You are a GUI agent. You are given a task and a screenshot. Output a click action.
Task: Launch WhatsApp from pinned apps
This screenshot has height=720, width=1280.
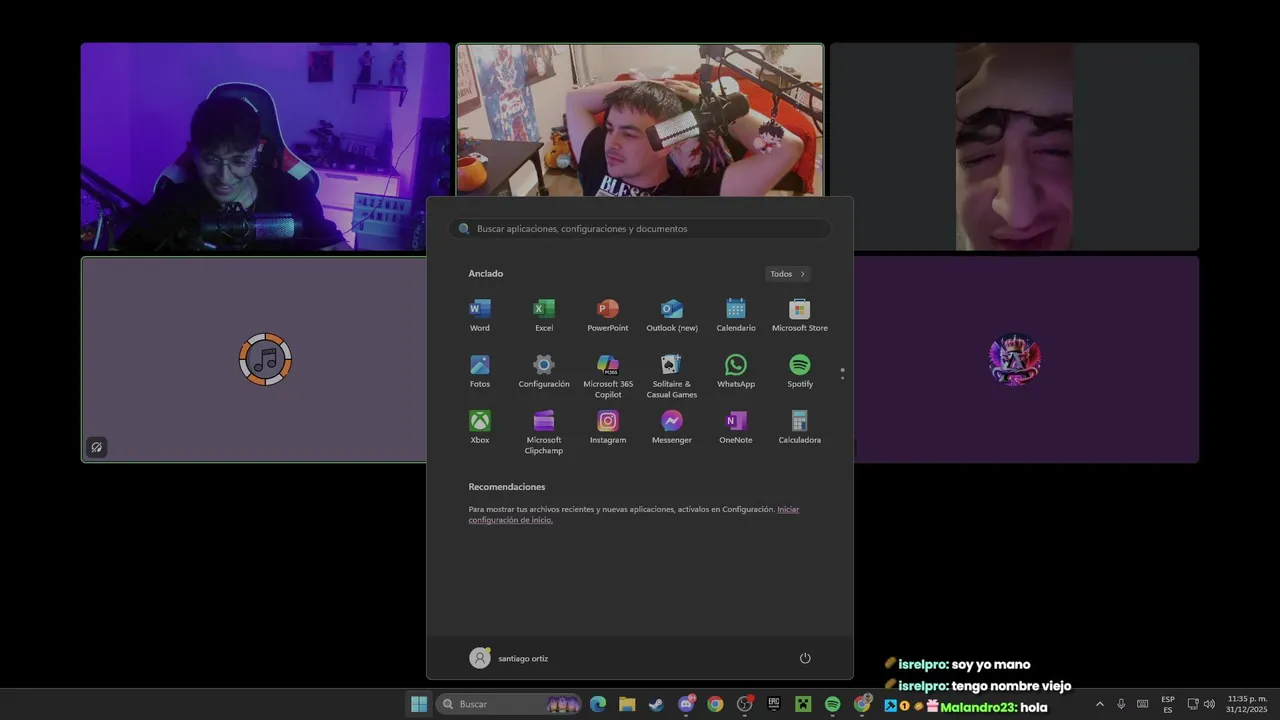736,371
